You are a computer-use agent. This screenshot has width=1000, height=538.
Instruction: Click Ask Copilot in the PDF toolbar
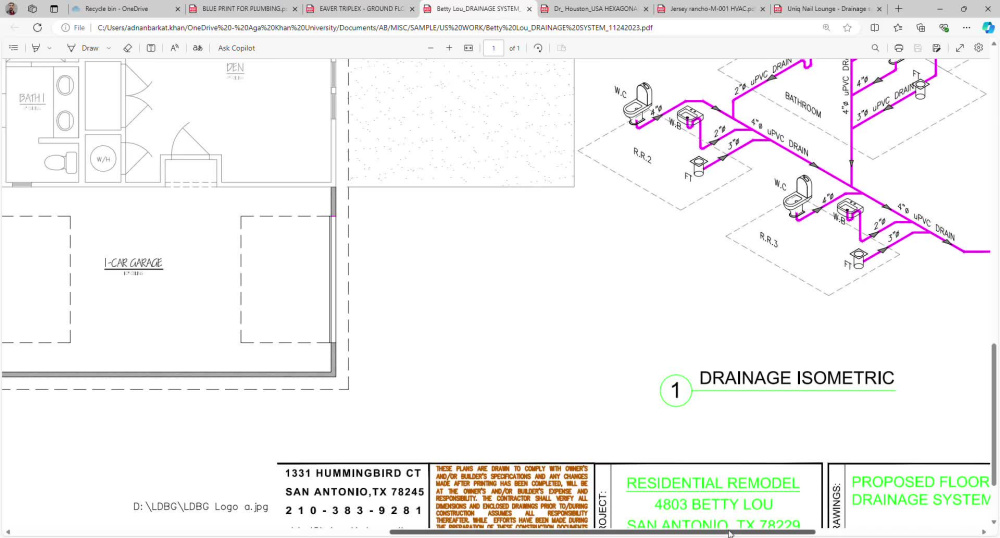tap(236, 48)
